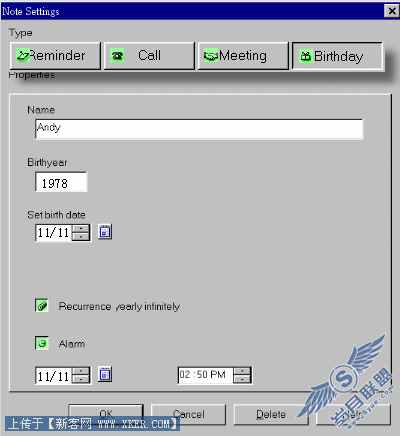Decrease birth date with down spinner
This screenshot has width=400, height=436.
[x=81, y=237]
